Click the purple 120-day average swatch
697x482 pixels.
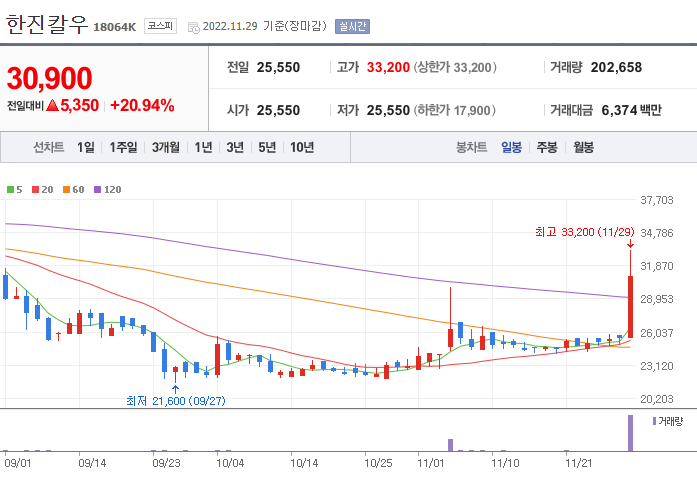pos(98,189)
